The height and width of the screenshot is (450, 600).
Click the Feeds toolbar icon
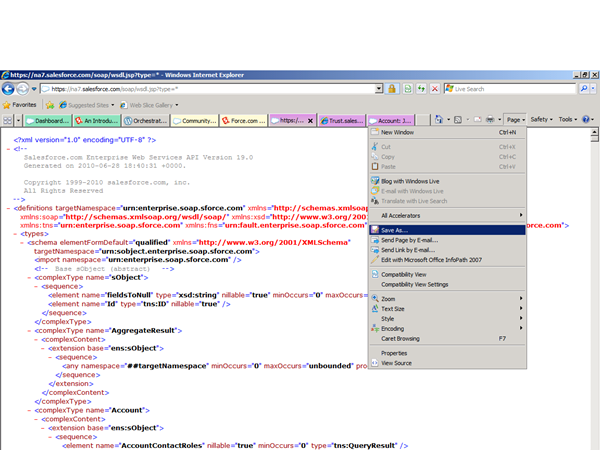point(458,120)
